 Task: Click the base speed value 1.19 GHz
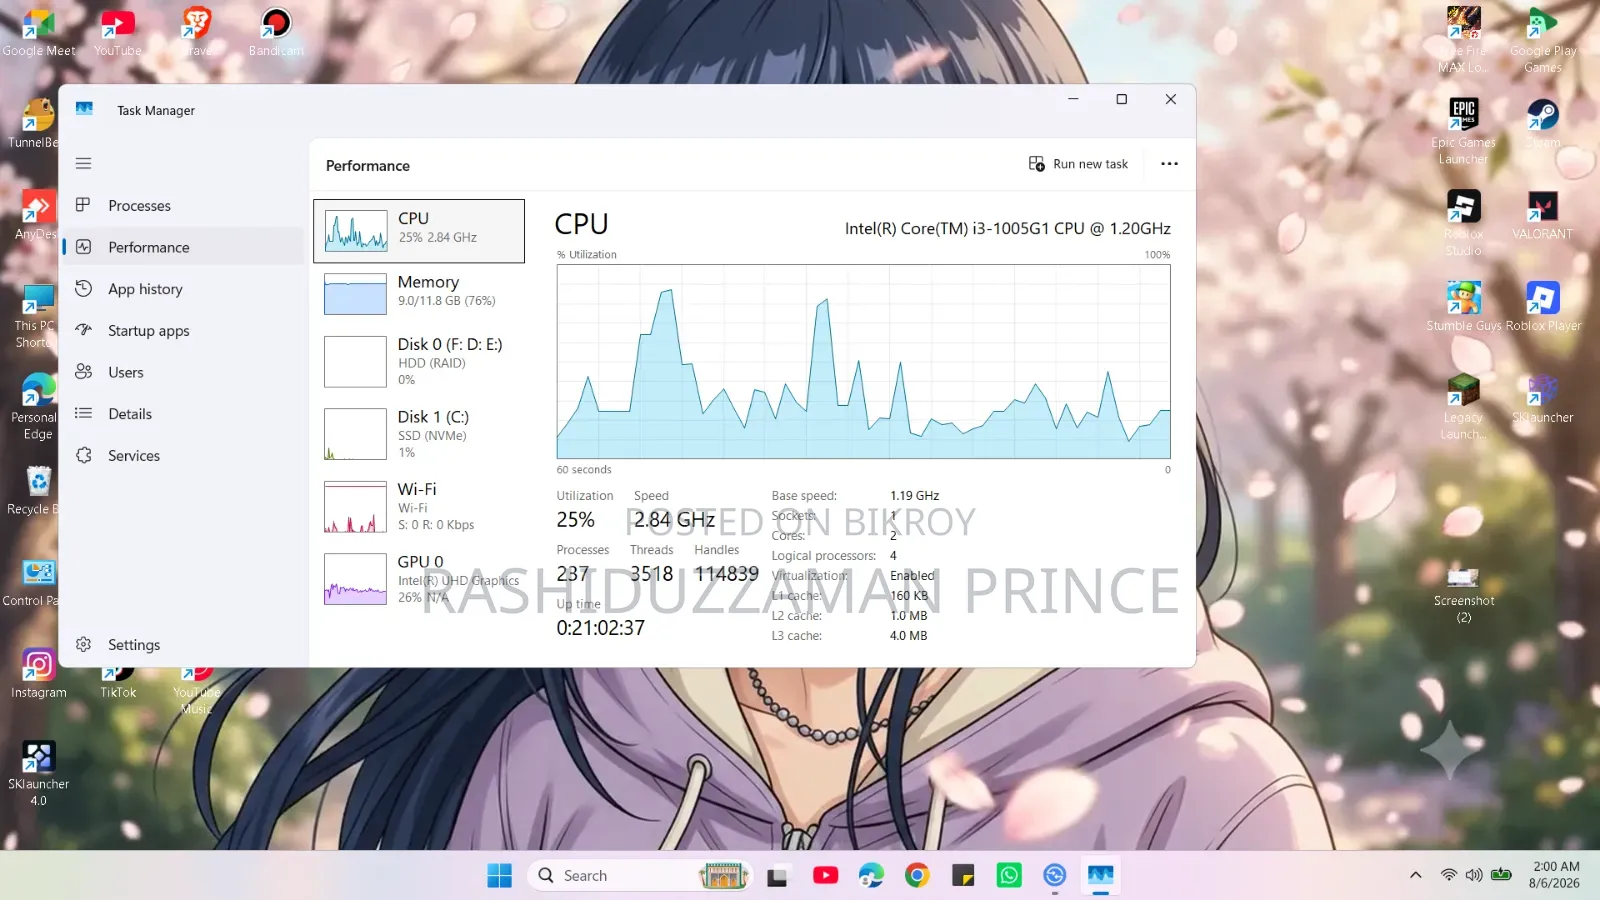click(x=915, y=496)
